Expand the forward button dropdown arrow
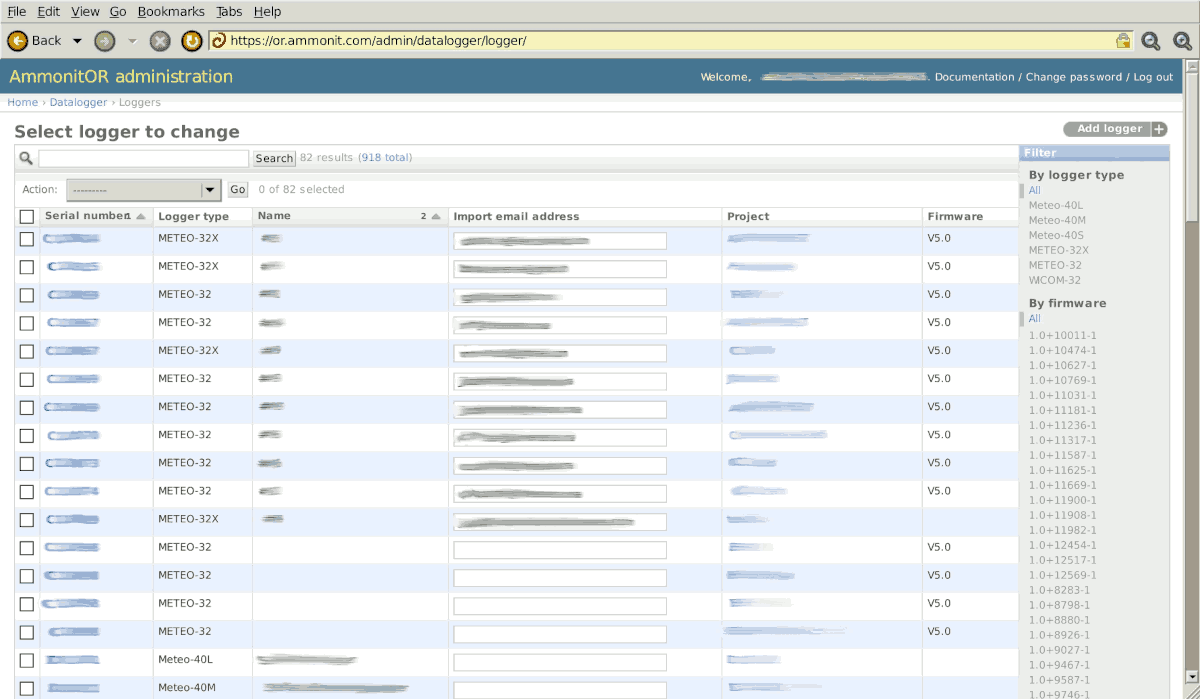 tap(131, 41)
